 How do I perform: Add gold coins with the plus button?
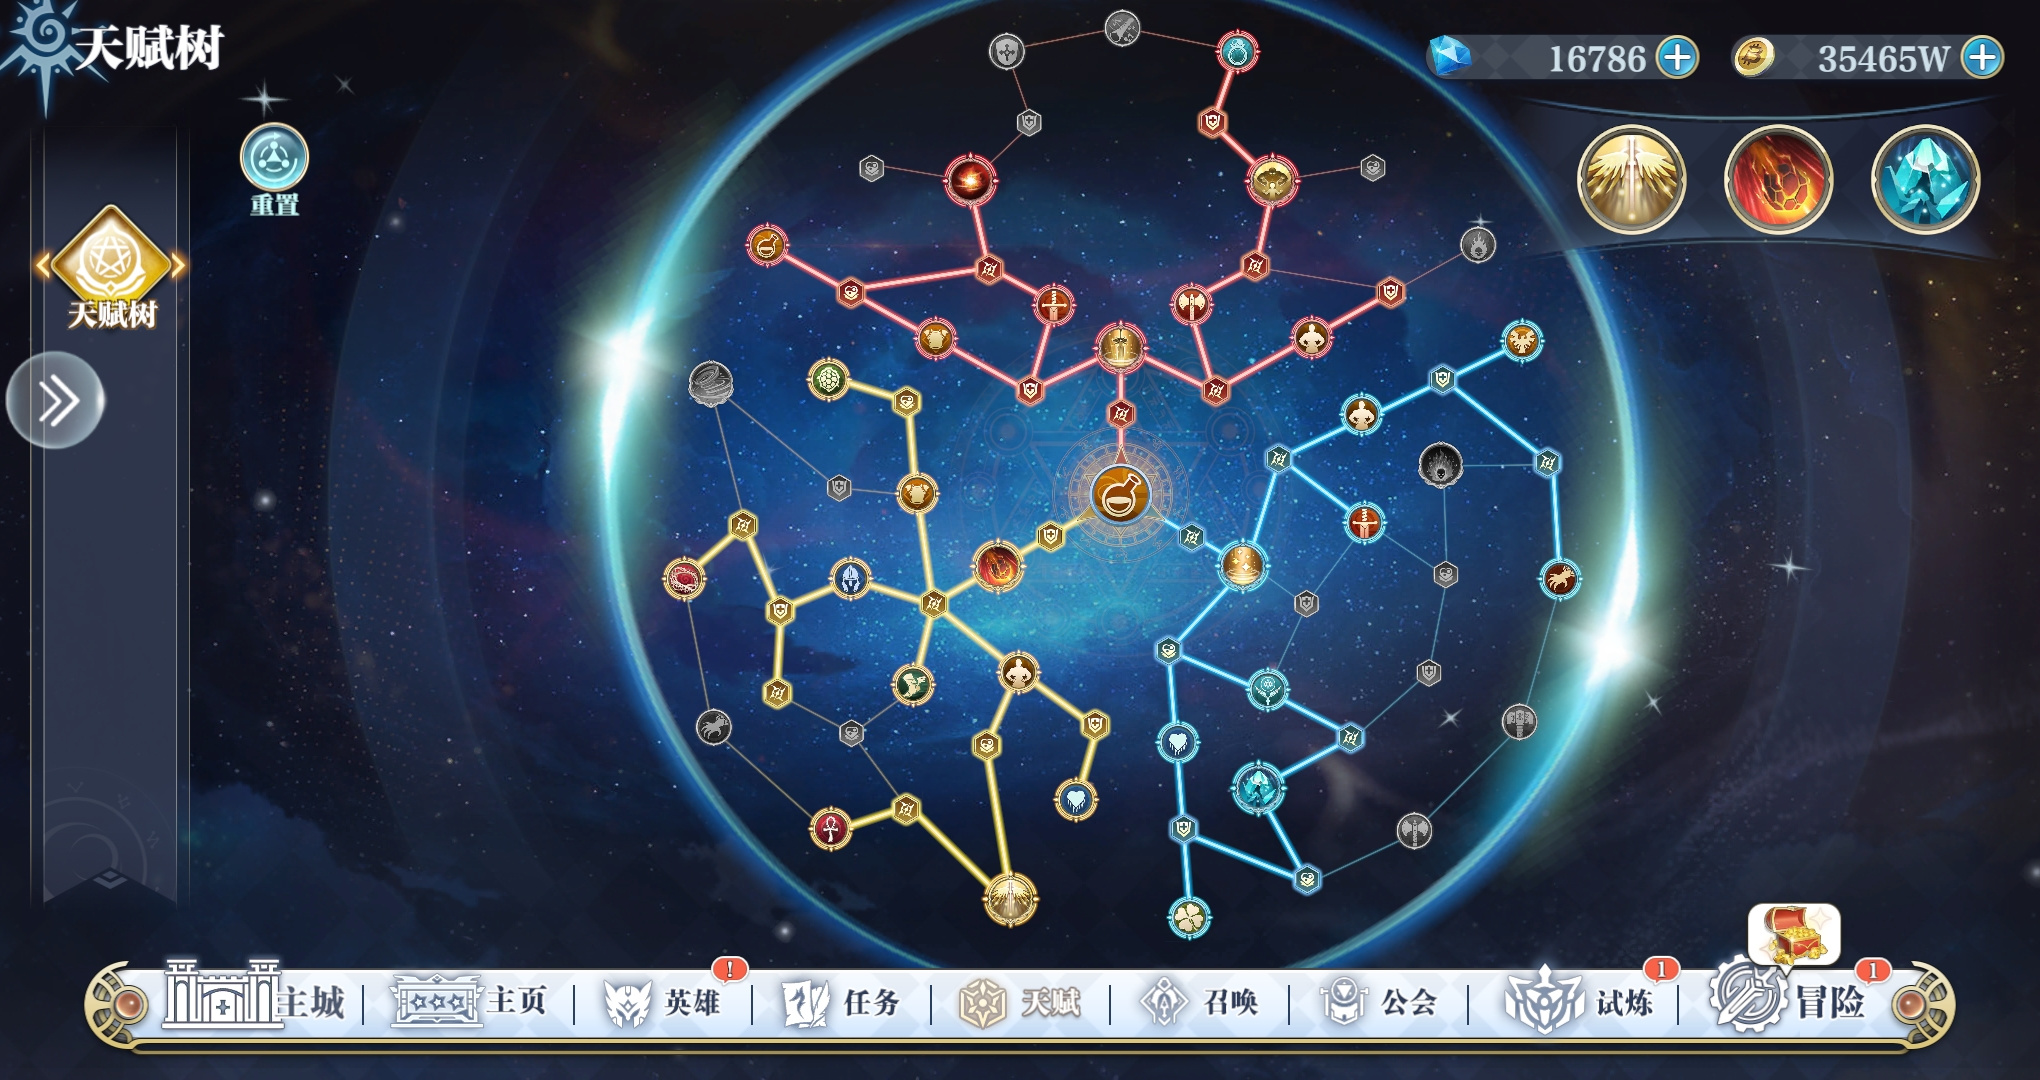1982,57
